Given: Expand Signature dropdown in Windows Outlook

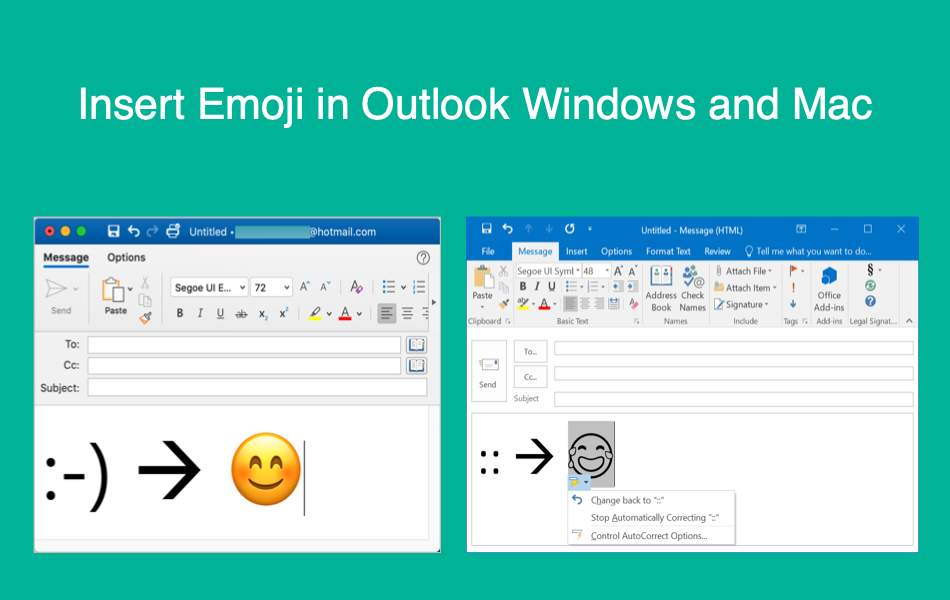Looking at the screenshot, I should (766, 304).
